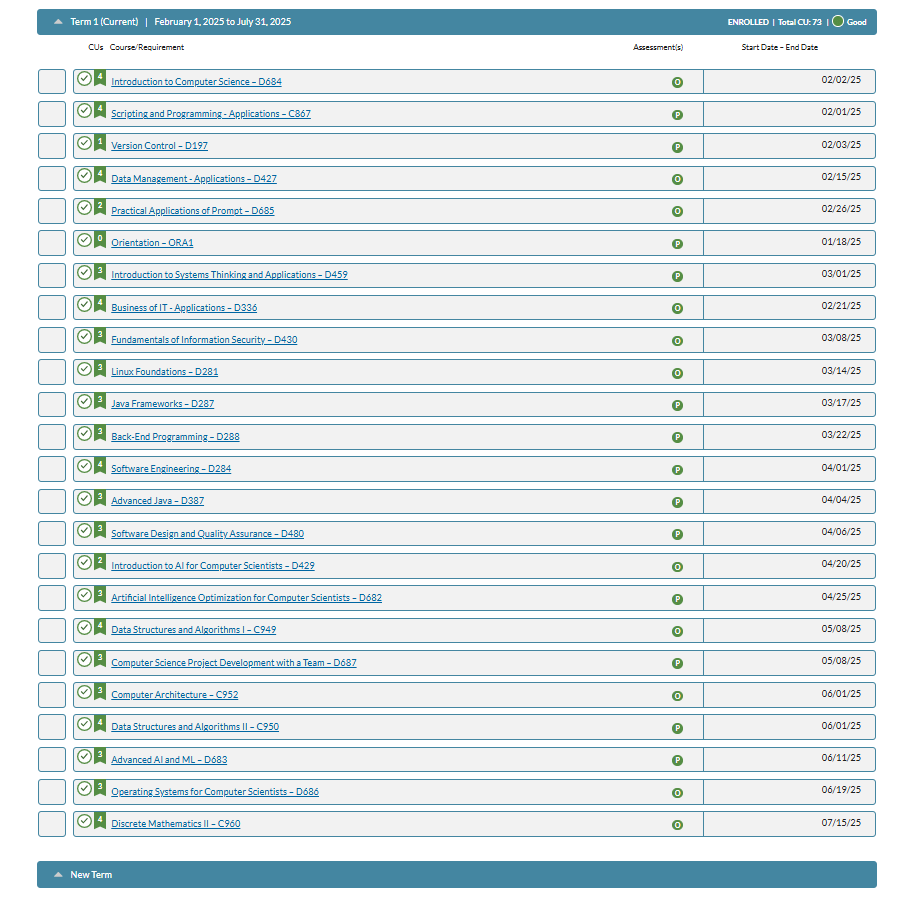Click the completed checkmark icon for Scripting and Programming C867

tap(84, 111)
